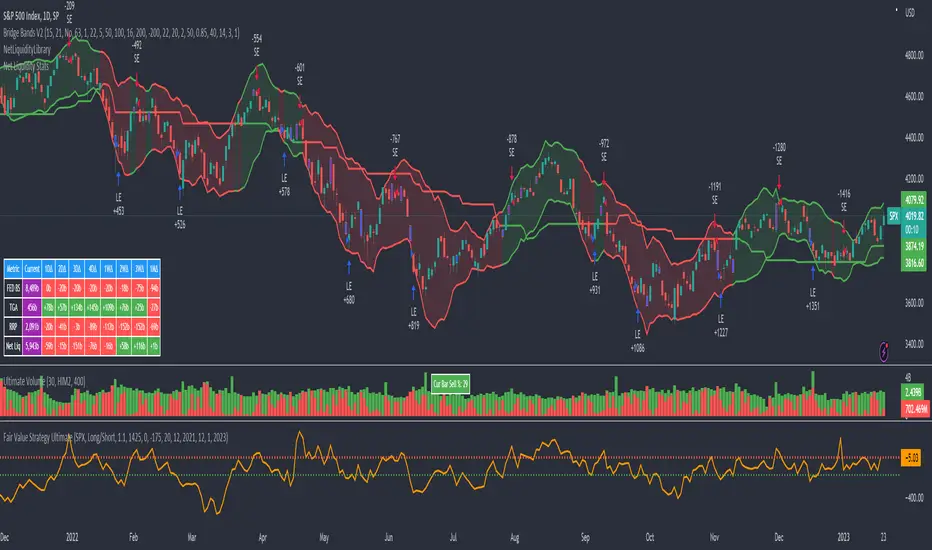932x550 pixels.
Task: Click the 702.469M volume value label
Action: 916,408
